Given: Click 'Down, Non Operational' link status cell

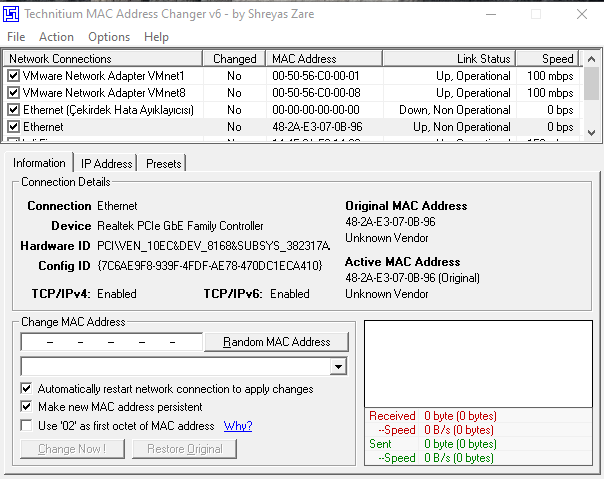Looking at the screenshot, I should 455,110.
